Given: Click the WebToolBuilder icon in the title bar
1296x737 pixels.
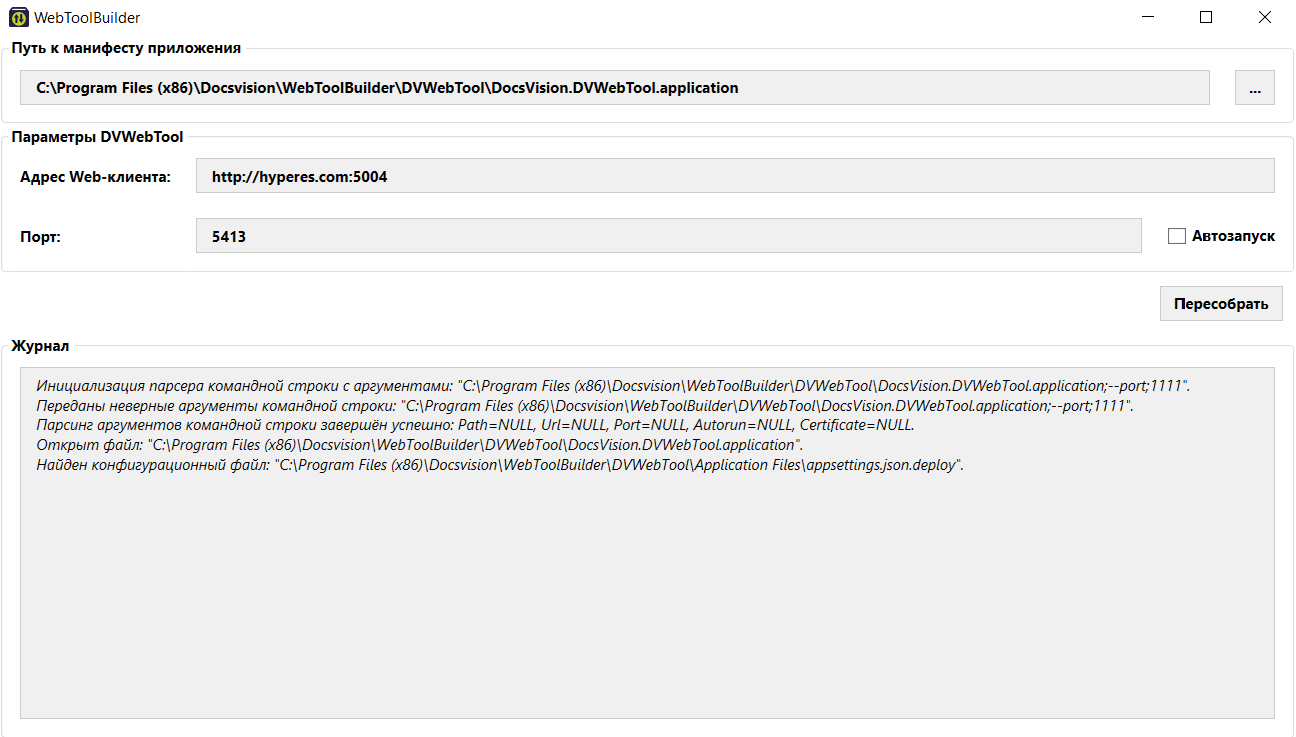Looking at the screenshot, I should pyautogui.click(x=18, y=17).
